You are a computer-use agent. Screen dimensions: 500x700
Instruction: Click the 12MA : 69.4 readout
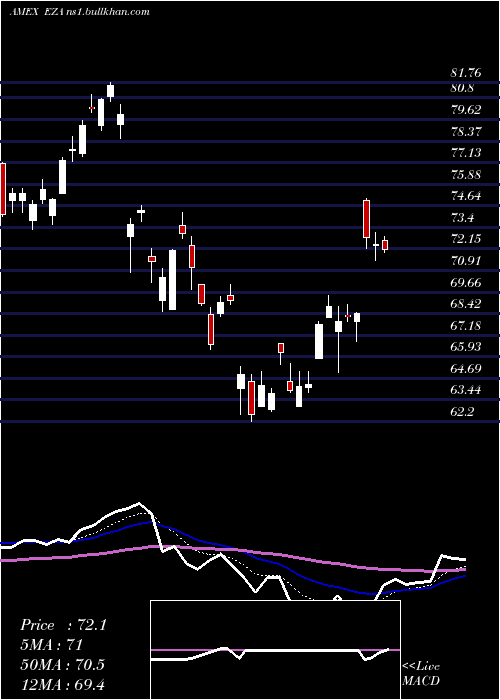point(62,684)
